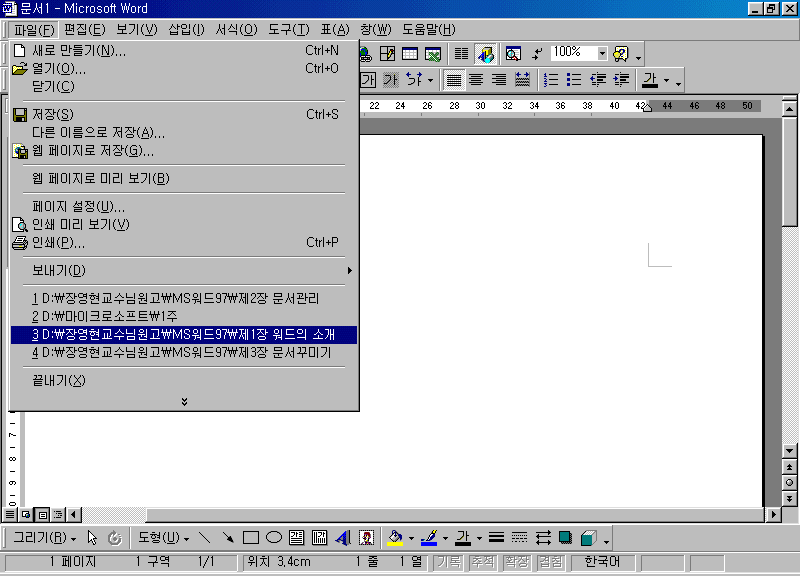Choose 인쇄 미리 보기(V) menu entry
The image size is (800, 576).
click(x=184, y=224)
